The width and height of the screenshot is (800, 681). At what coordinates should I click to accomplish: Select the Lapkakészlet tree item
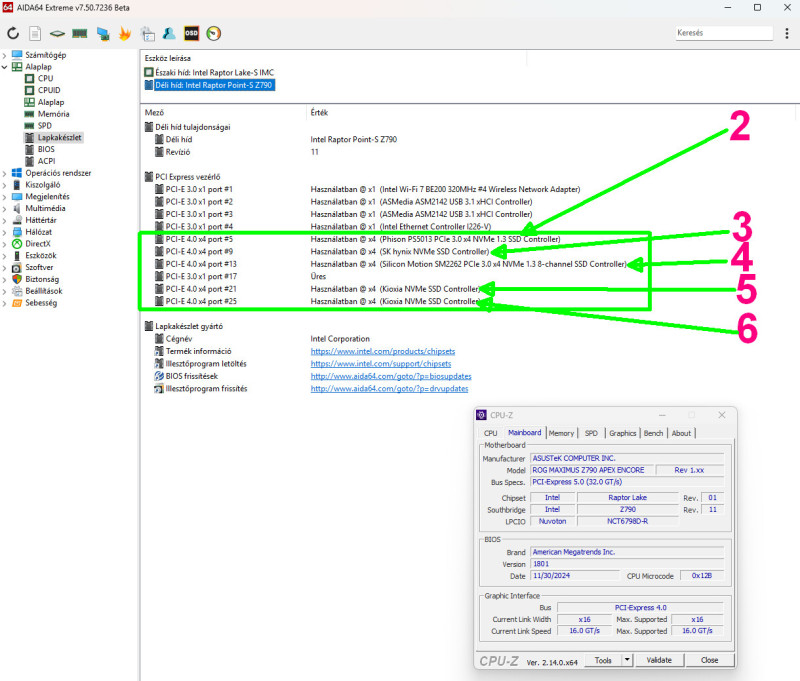coord(59,137)
